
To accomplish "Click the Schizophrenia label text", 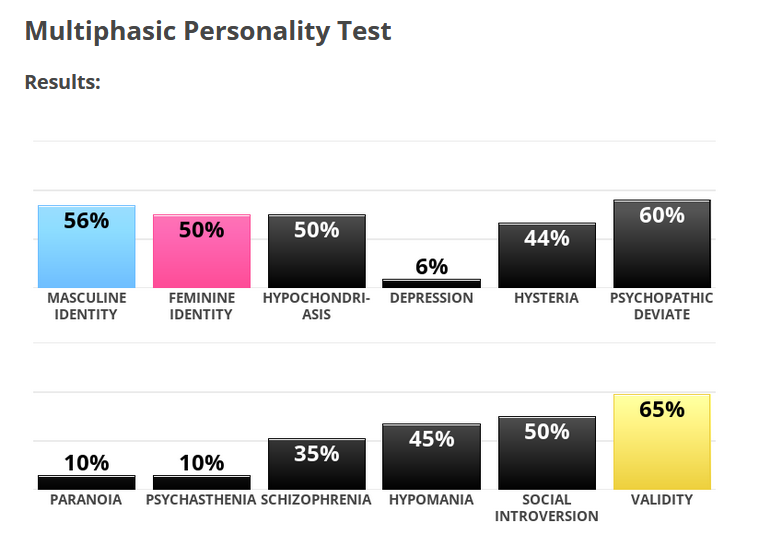I will 316,500.
